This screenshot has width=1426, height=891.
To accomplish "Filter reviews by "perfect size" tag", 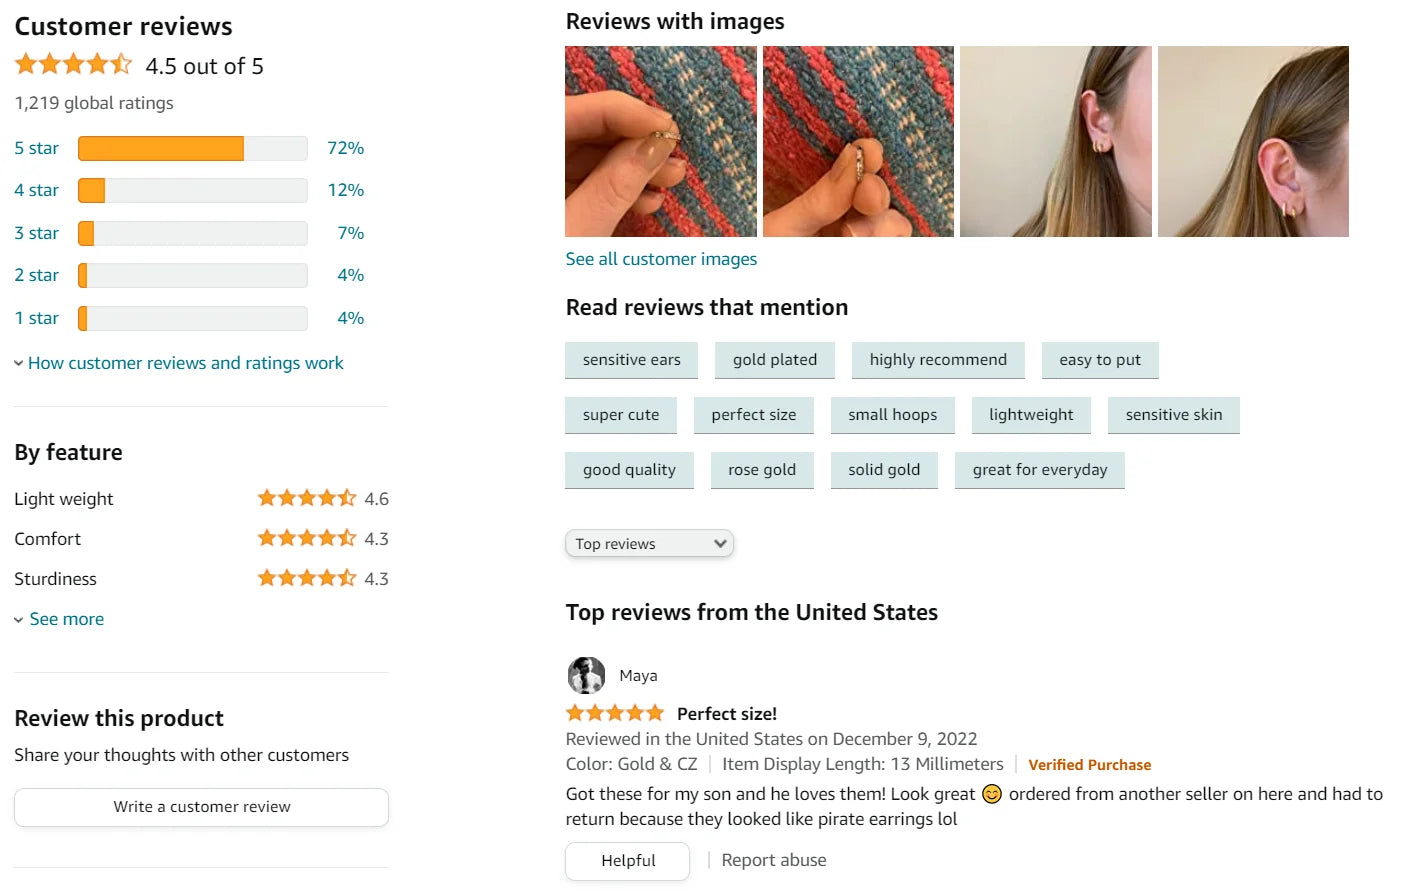I will (x=754, y=415).
